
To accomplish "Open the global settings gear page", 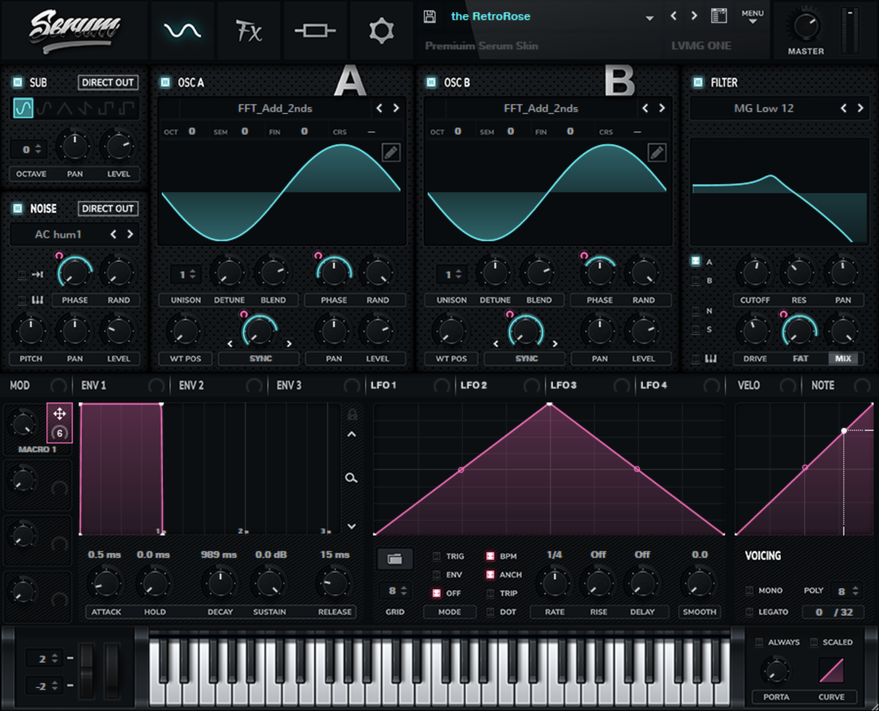I will (381, 30).
